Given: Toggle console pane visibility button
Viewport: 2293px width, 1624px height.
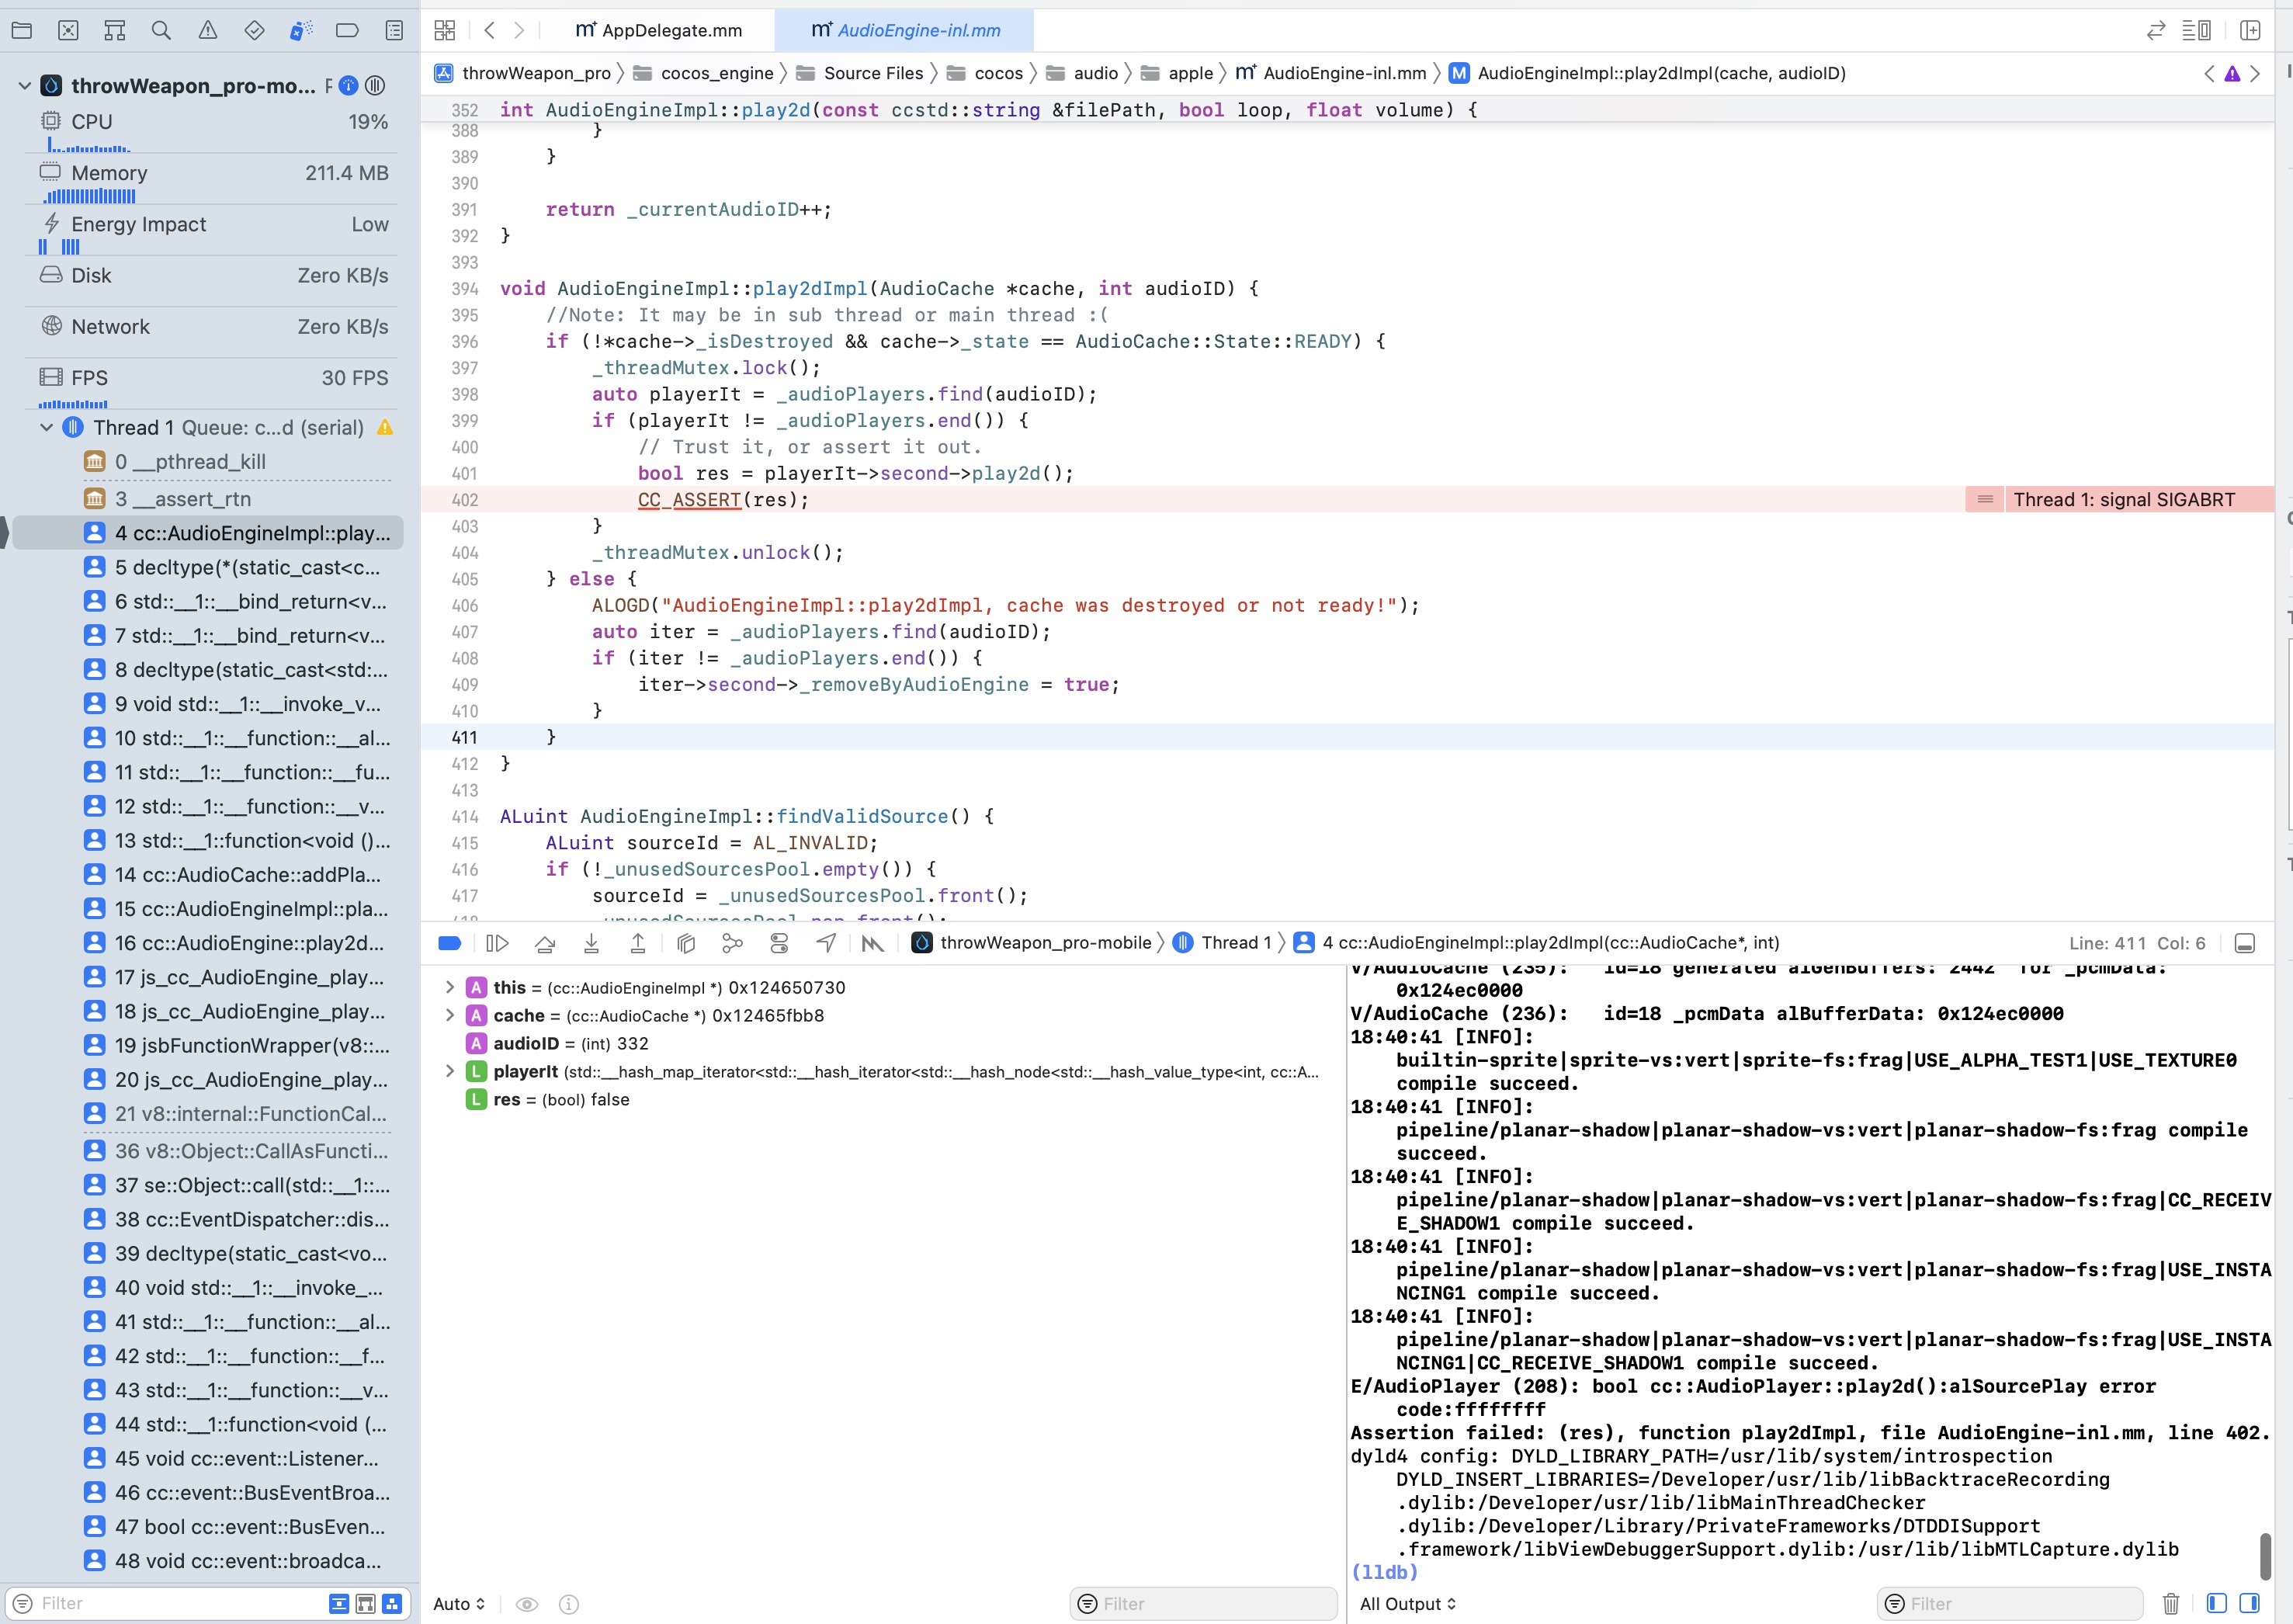Looking at the screenshot, I should click(2250, 1604).
